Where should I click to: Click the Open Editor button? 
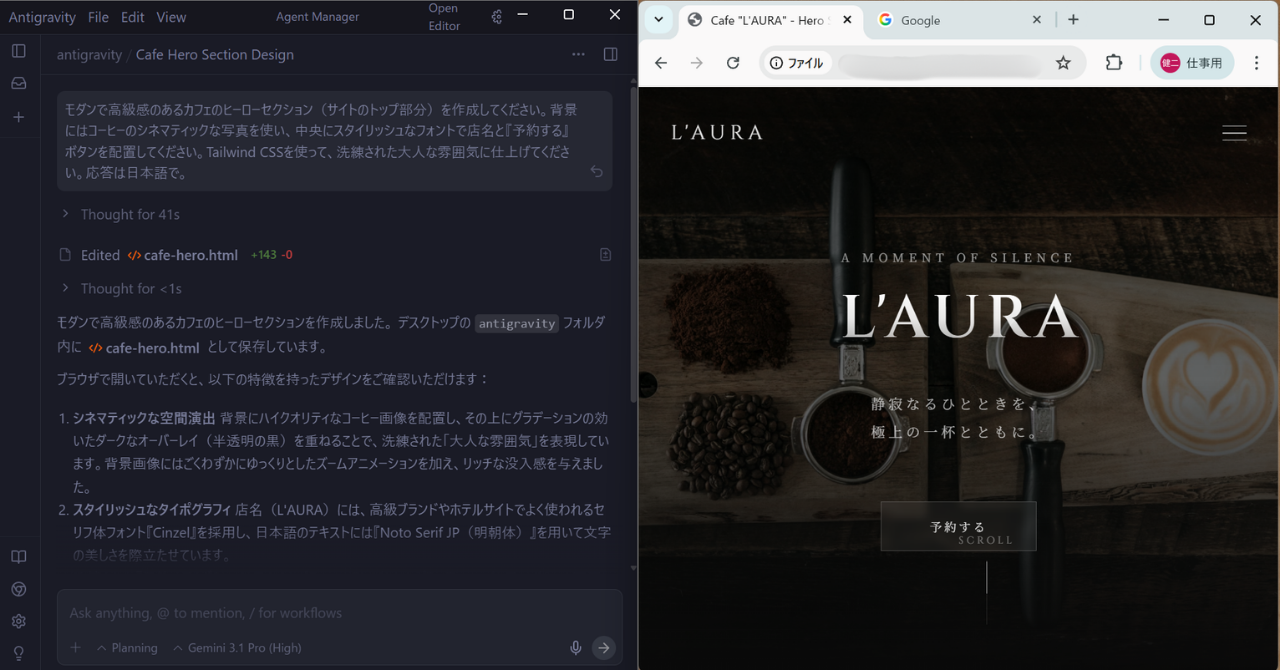[x=444, y=17]
